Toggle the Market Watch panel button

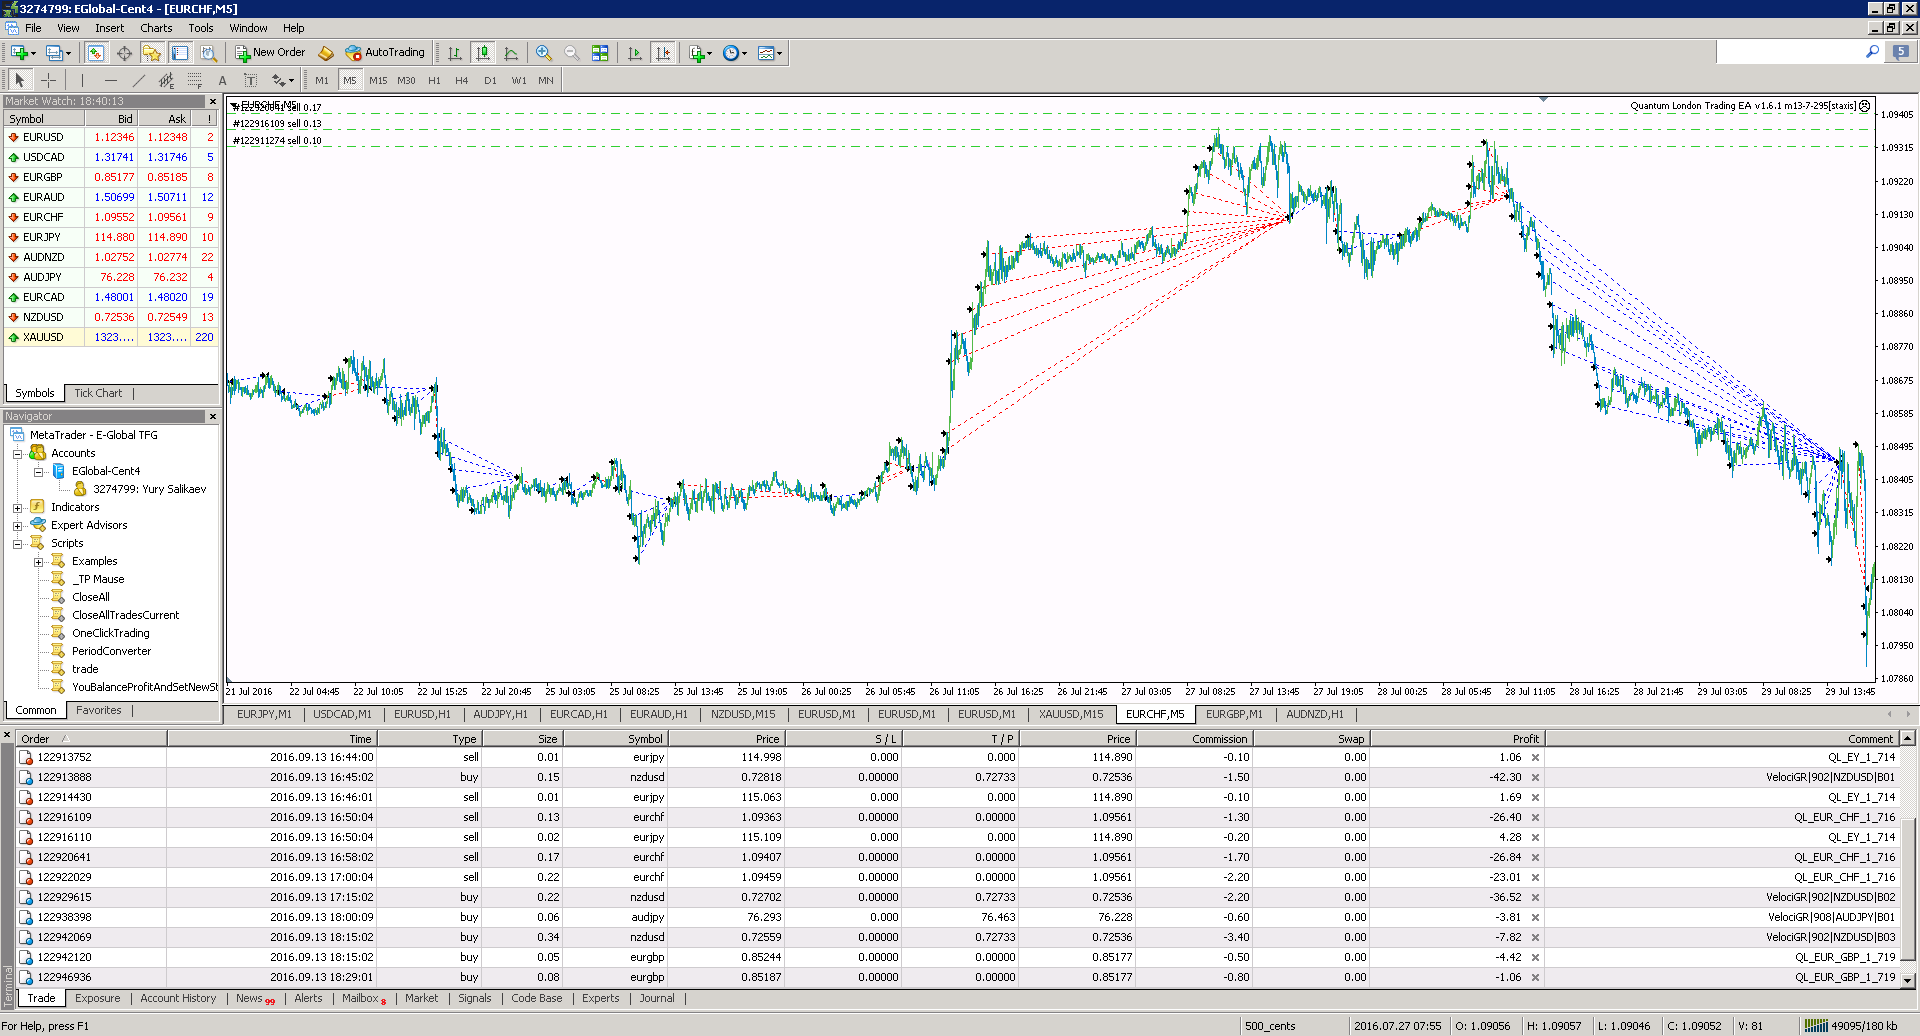[x=96, y=53]
